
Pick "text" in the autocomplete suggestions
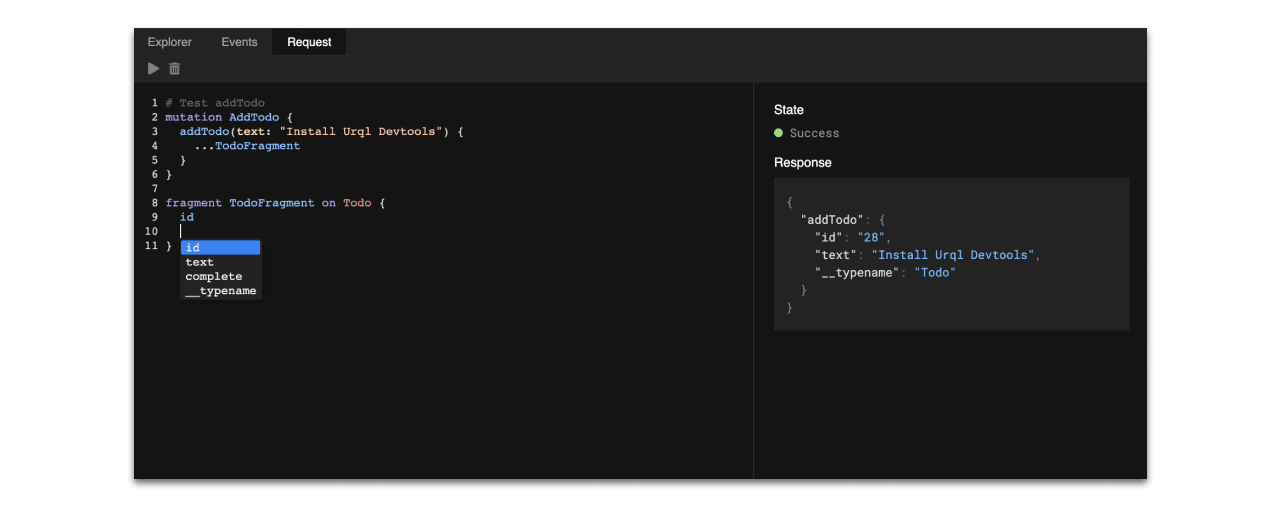200,262
